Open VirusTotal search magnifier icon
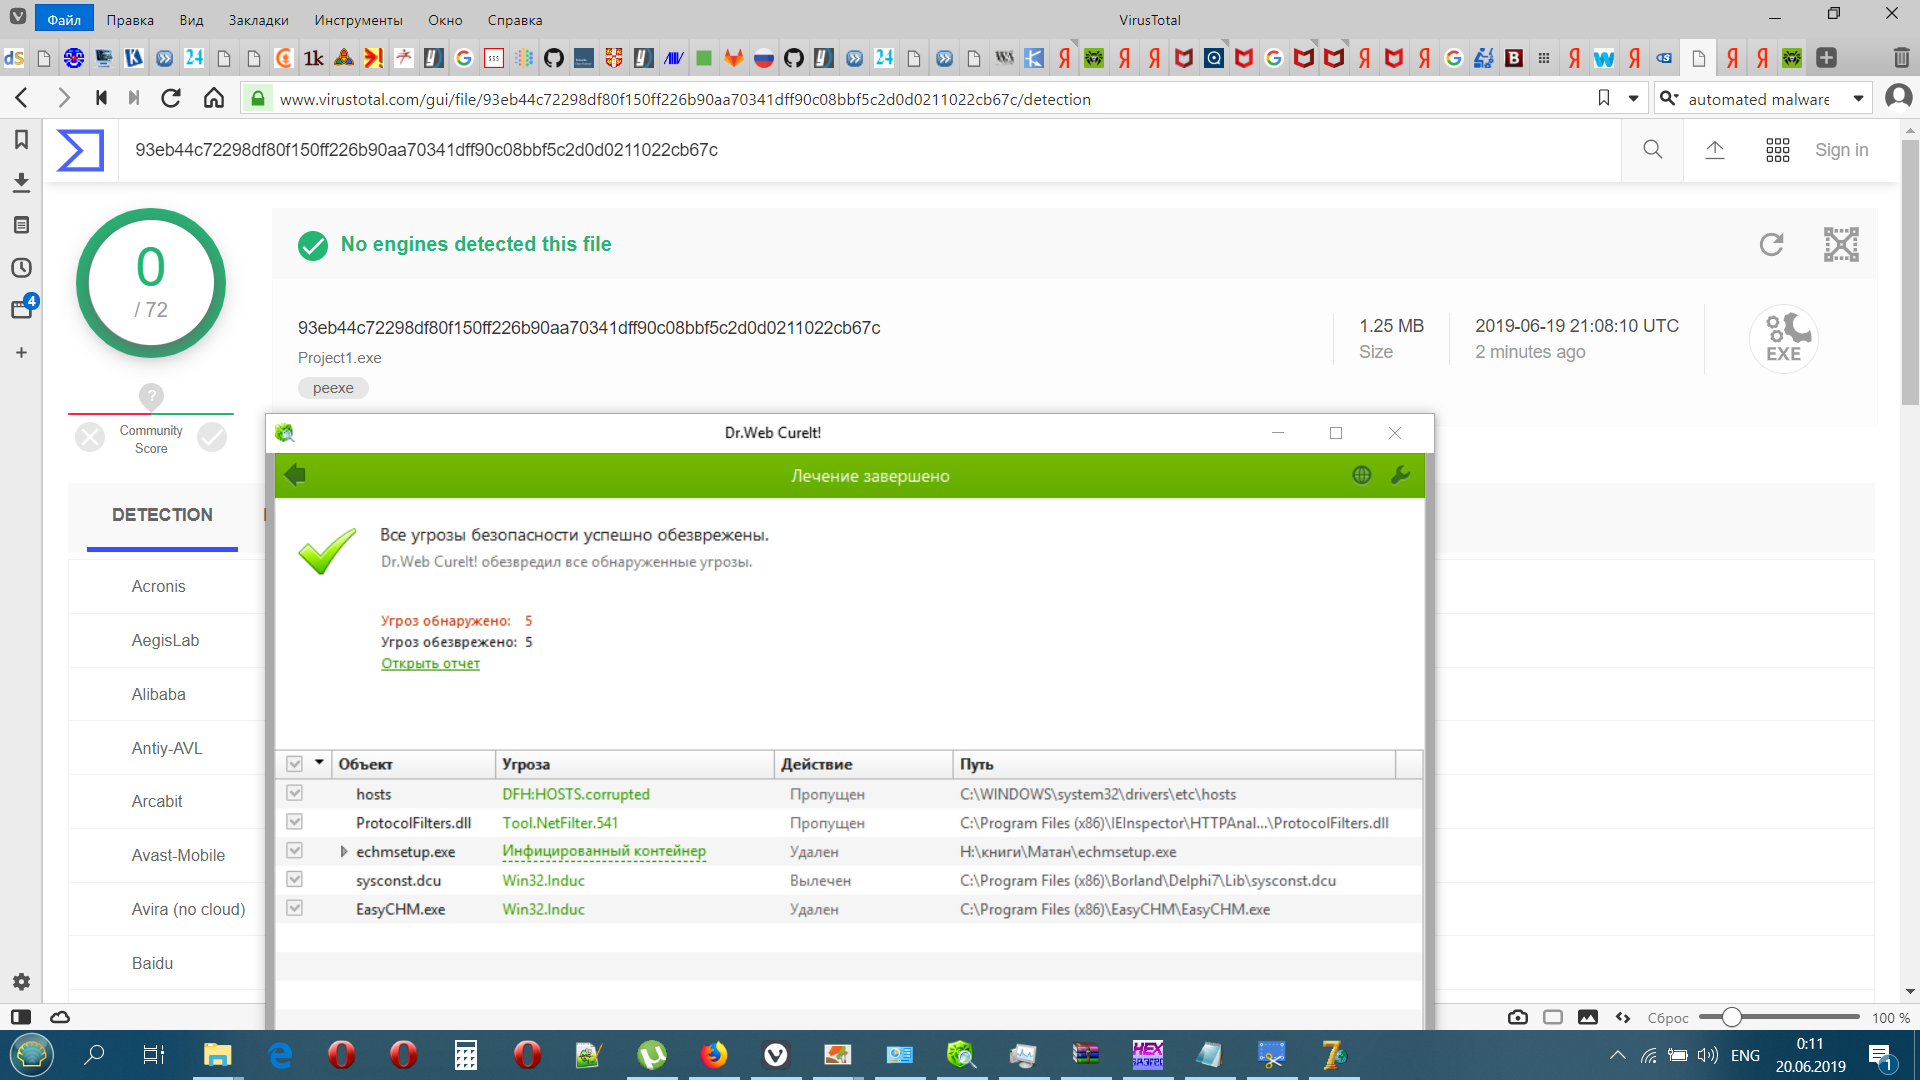This screenshot has height=1080, width=1920. [x=1653, y=150]
